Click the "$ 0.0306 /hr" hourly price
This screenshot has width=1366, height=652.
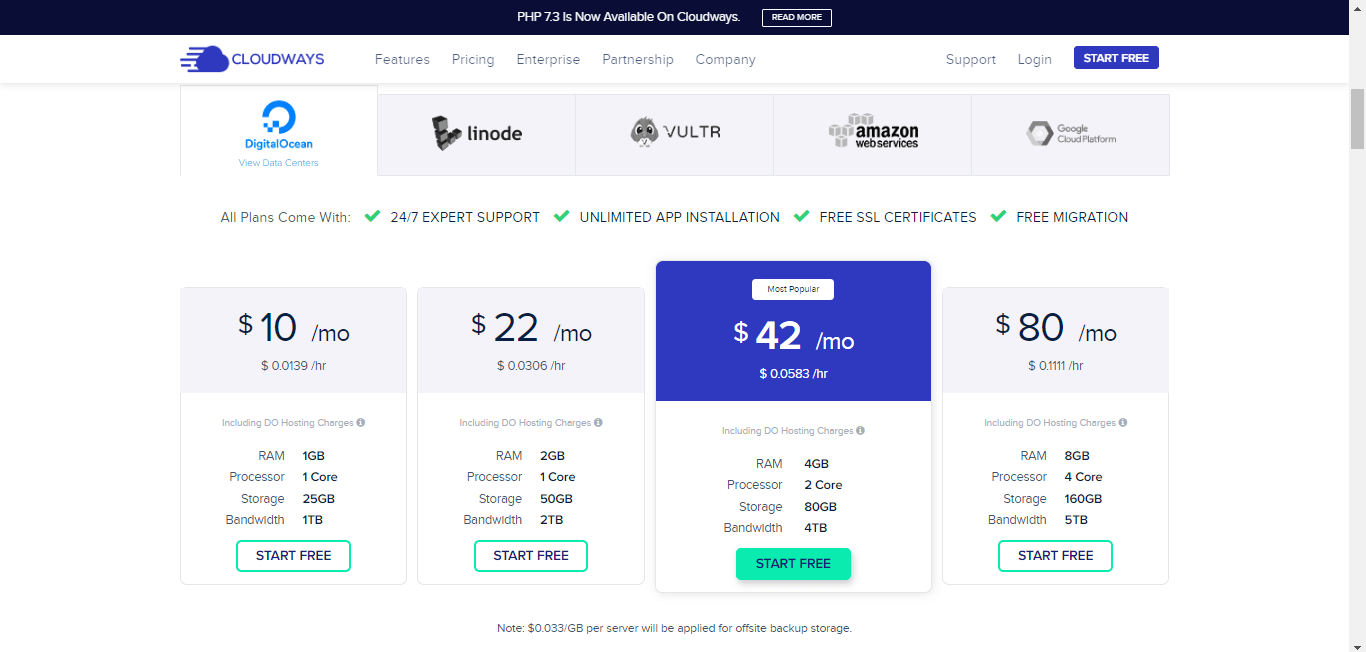tap(531, 366)
